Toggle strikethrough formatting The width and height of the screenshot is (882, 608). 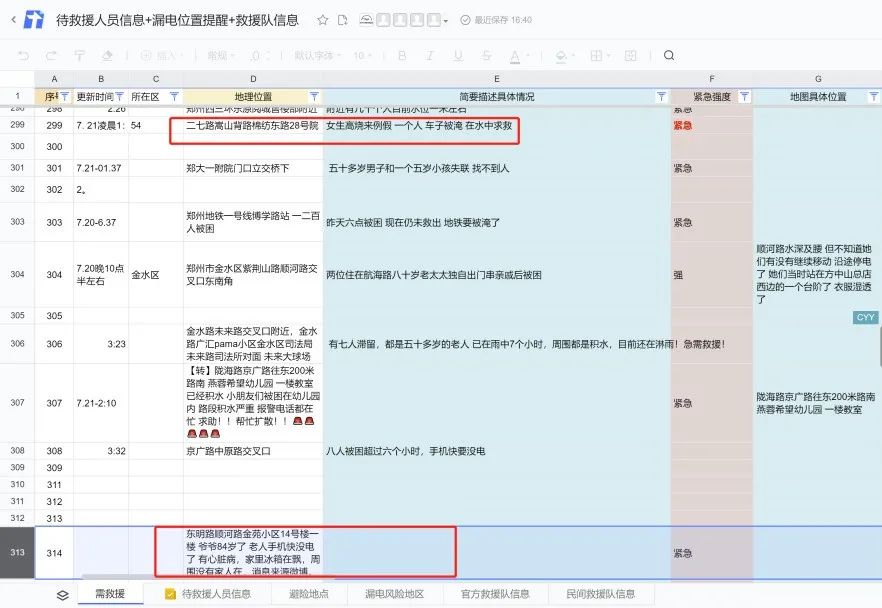coord(487,55)
